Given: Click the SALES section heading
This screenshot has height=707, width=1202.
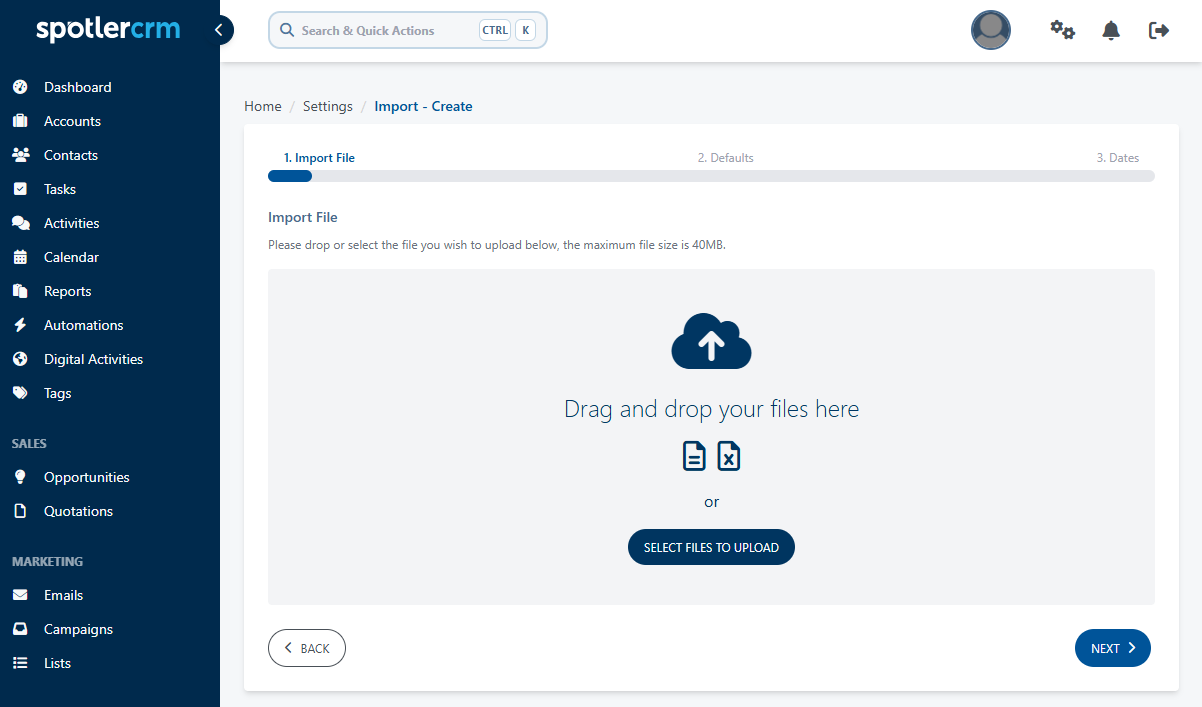Looking at the screenshot, I should click(30, 443).
